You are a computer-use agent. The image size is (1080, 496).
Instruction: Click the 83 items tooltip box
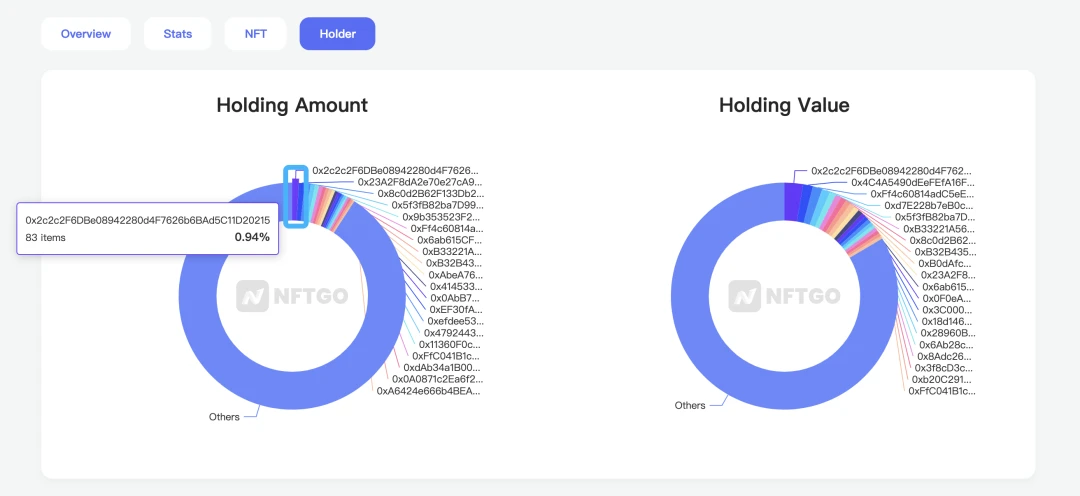pos(147,228)
